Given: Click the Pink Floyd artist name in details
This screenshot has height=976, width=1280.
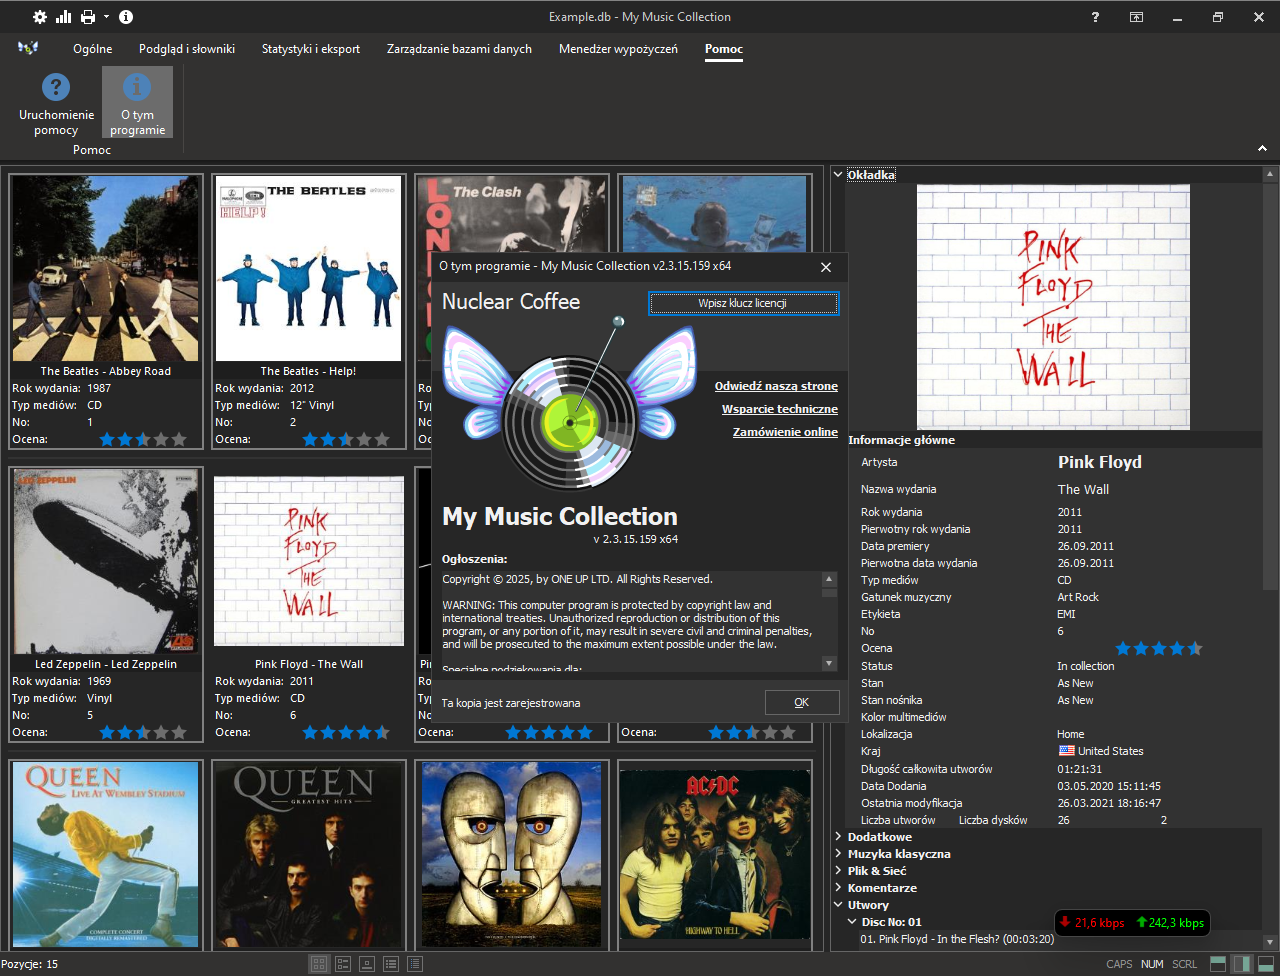Looking at the screenshot, I should point(1100,462).
